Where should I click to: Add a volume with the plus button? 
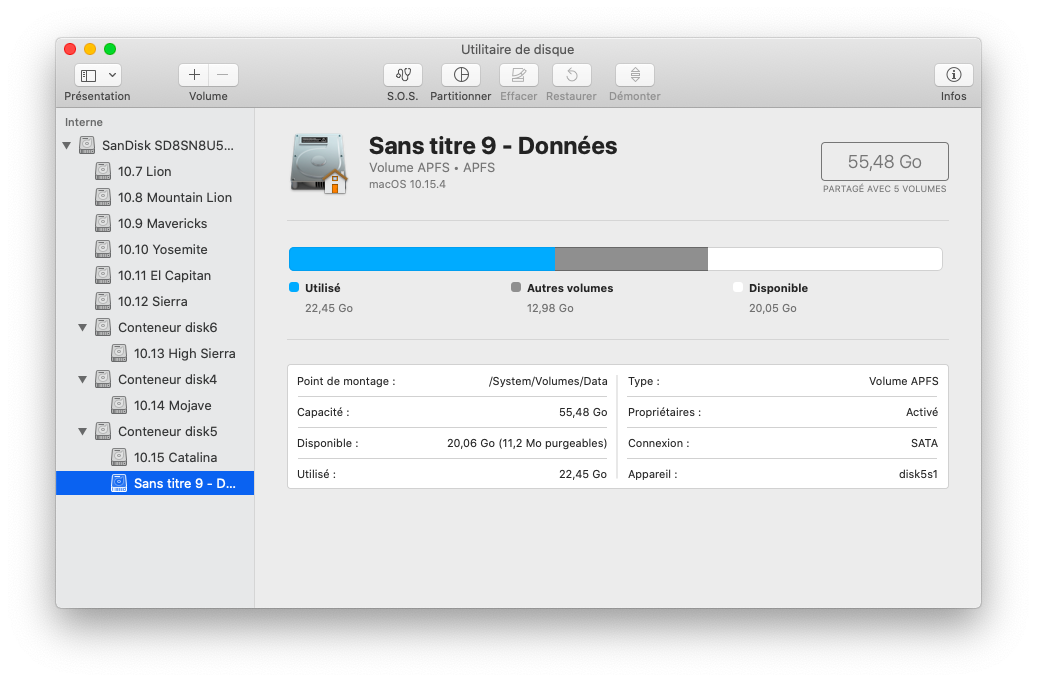click(x=194, y=75)
